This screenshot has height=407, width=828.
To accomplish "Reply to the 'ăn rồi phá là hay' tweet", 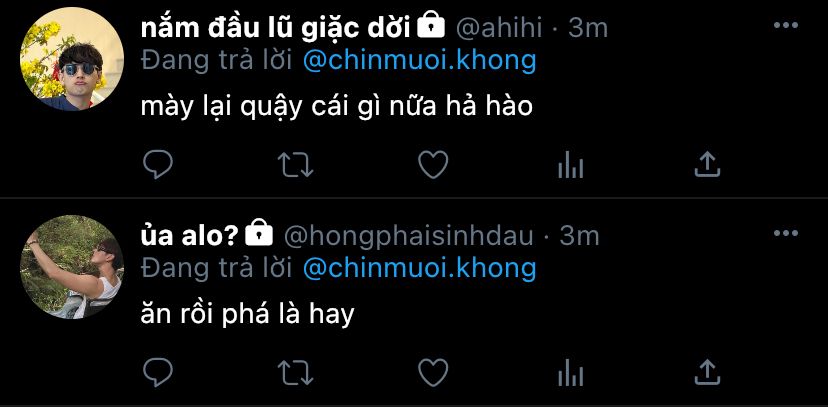I will click(x=158, y=373).
